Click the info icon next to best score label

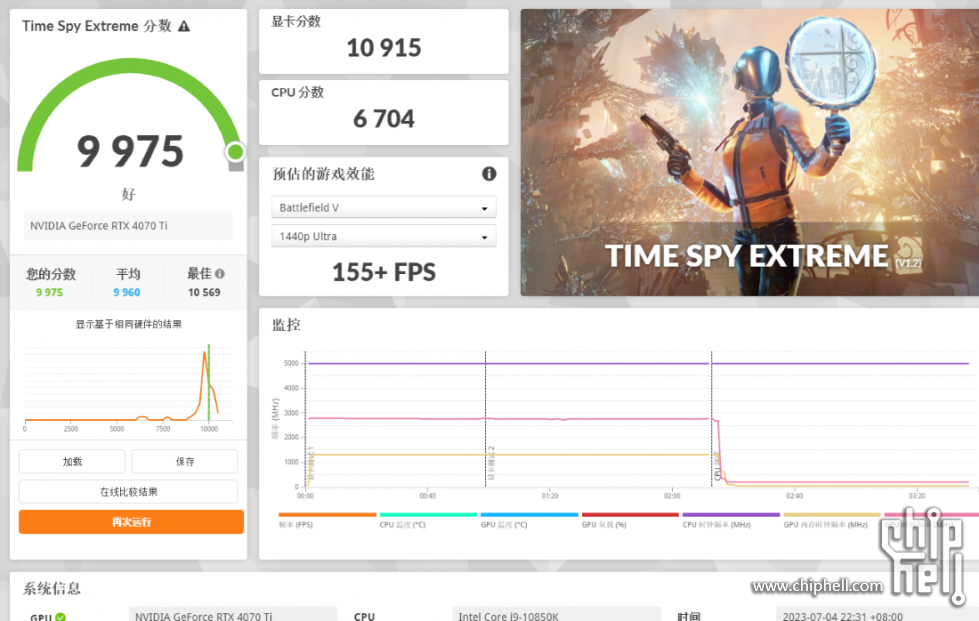220,273
